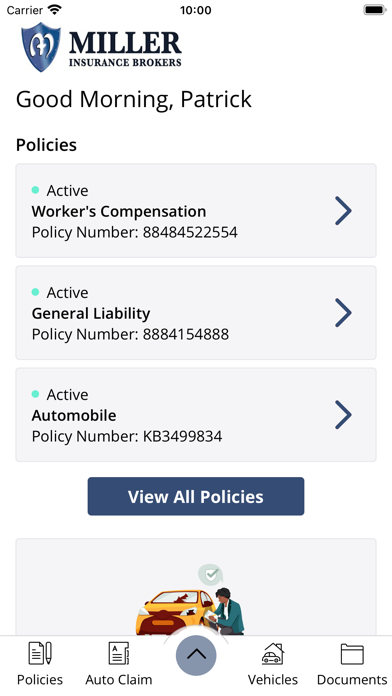Viewport: 392px width, 696px height.
Task: Open Automobile policy chevron arrow
Action: tap(343, 415)
